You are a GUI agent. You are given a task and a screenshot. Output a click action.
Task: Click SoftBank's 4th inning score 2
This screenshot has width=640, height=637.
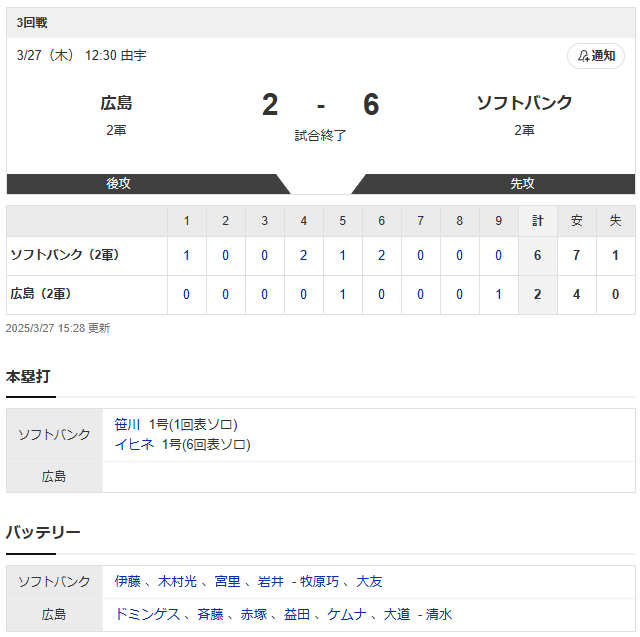[x=304, y=255]
